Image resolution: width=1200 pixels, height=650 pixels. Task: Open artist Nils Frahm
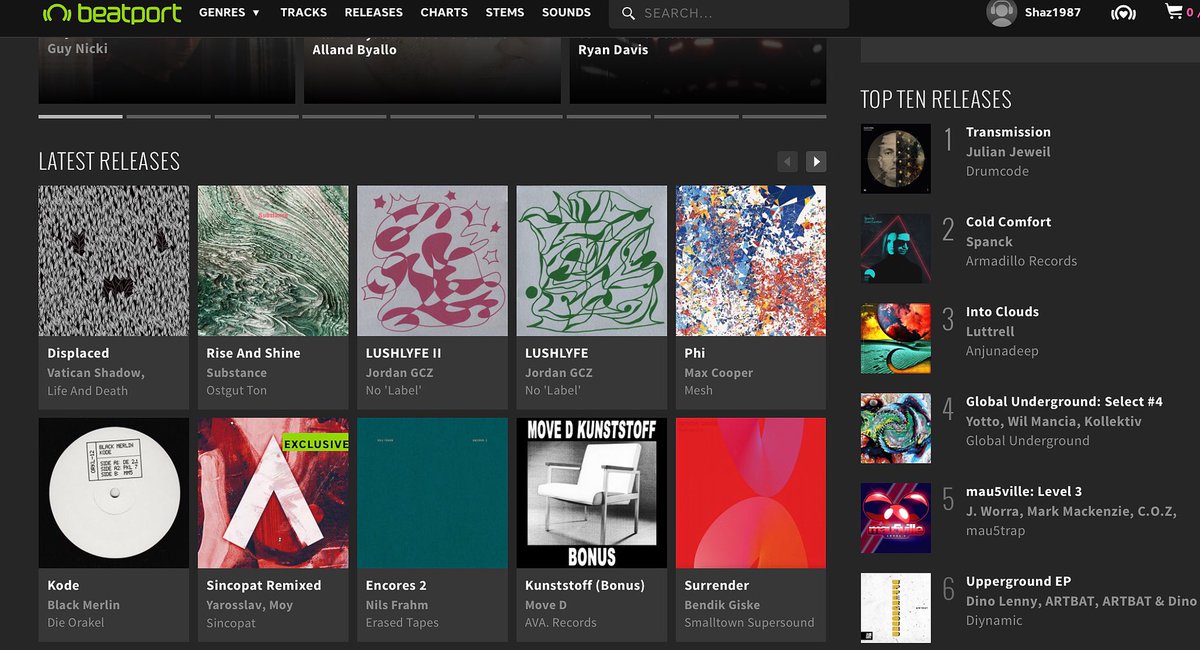point(396,604)
